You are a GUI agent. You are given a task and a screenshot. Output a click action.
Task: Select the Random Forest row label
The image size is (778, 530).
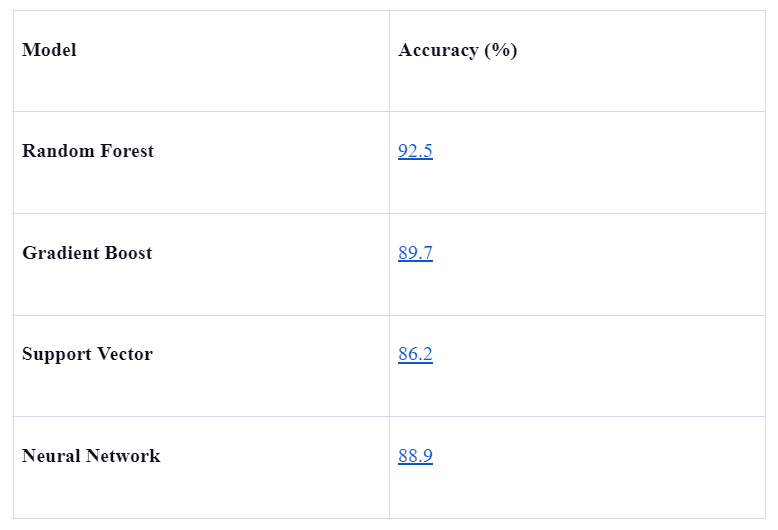pos(88,152)
